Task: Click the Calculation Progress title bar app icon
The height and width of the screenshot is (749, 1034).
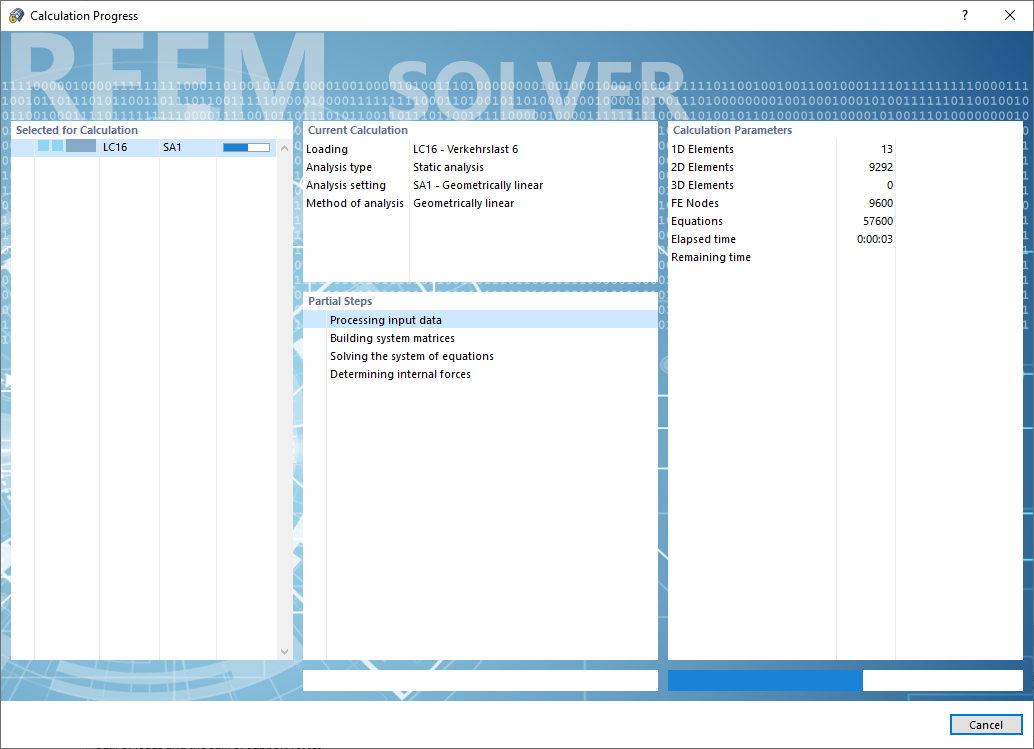Action: [x=16, y=15]
